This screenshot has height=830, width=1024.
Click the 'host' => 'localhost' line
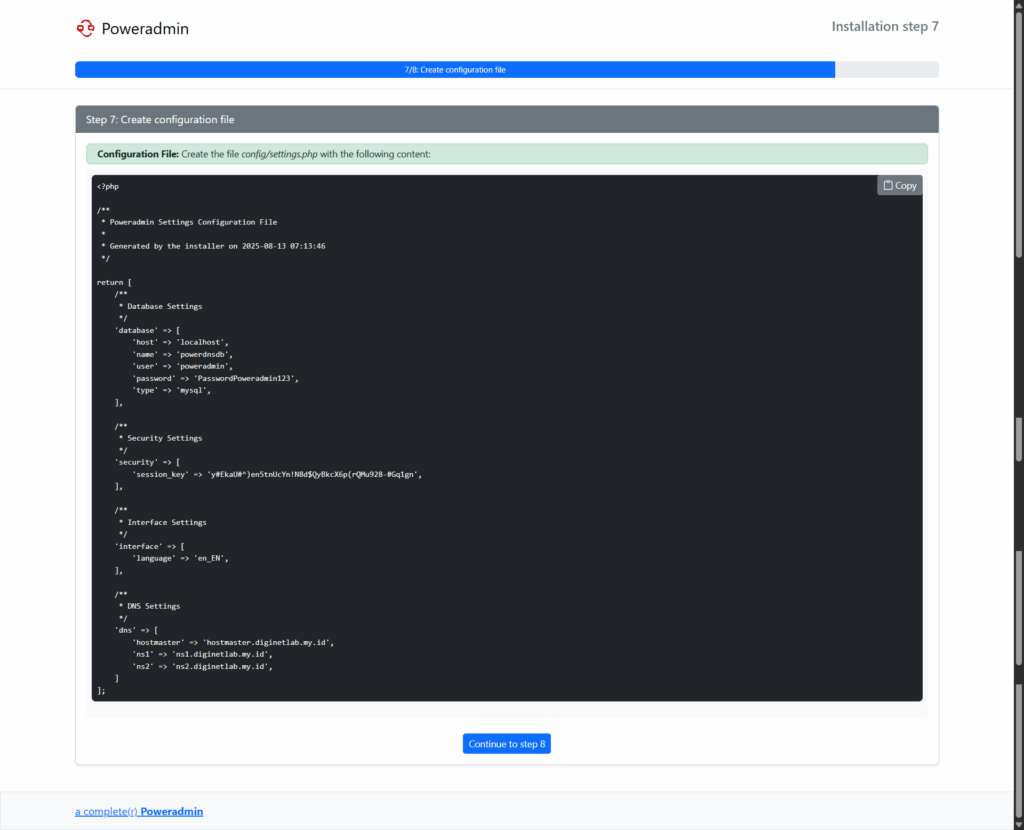coord(180,342)
